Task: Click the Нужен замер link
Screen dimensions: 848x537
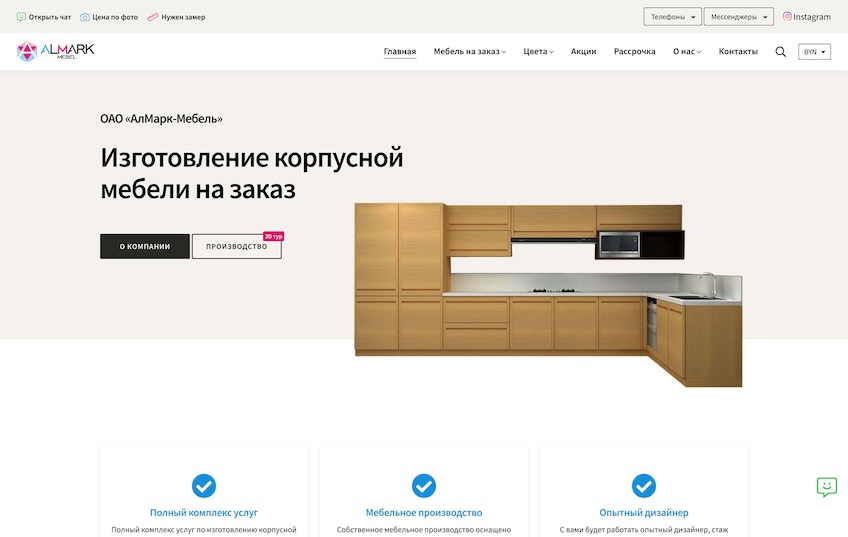Action: [x=183, y=17]
